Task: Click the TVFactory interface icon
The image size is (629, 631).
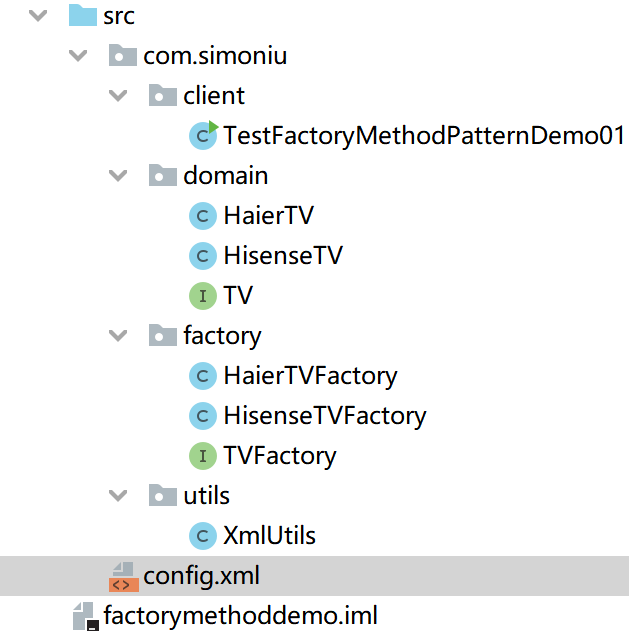Action: (203, 456)
